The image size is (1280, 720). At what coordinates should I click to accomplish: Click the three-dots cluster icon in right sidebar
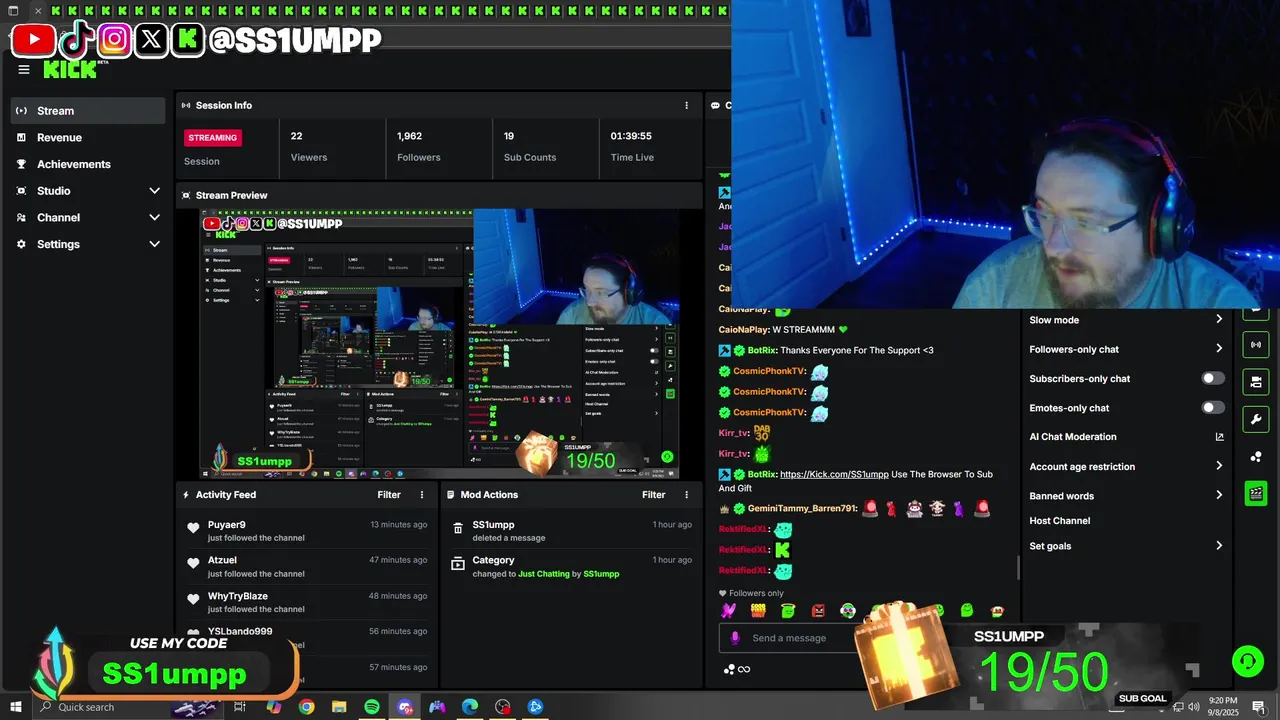coord(1256,457)
